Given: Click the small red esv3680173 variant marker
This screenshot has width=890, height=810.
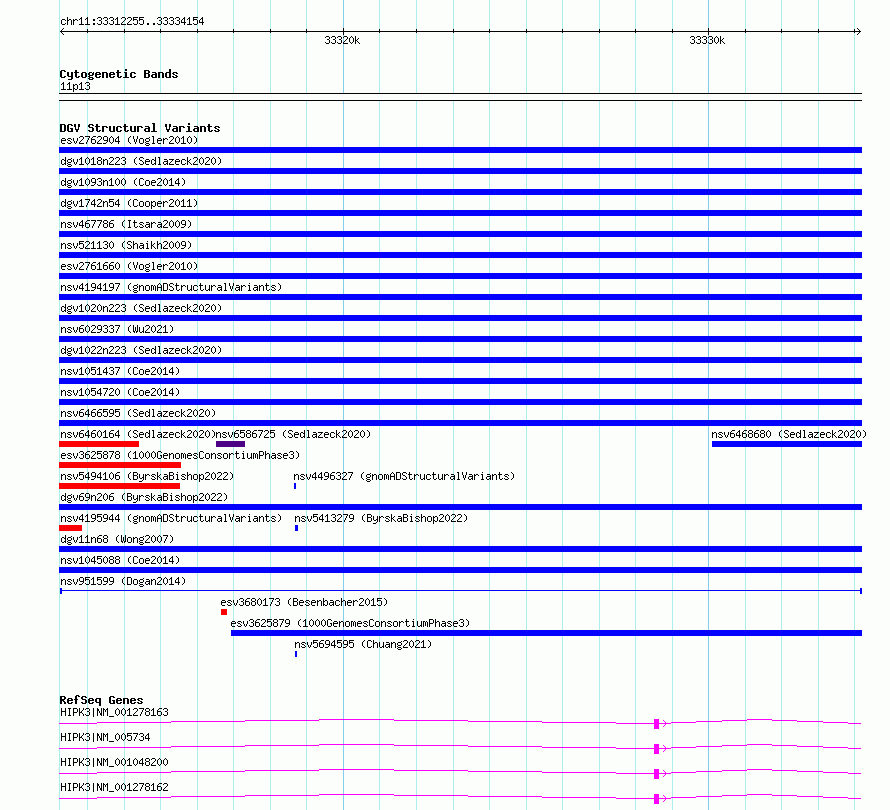Looking at the screenshot, I should pyautogui.click(x=224, y=612).
